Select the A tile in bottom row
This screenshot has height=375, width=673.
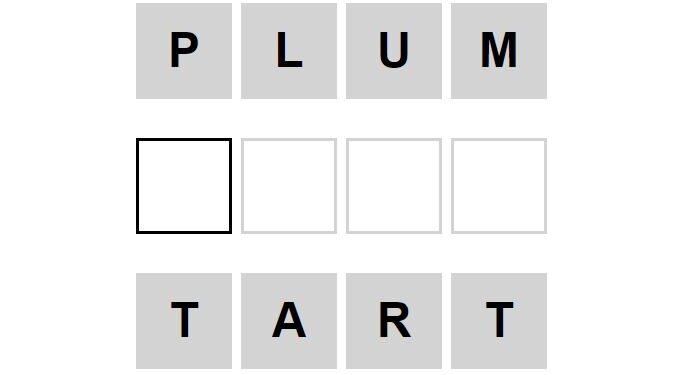(289, 321)
